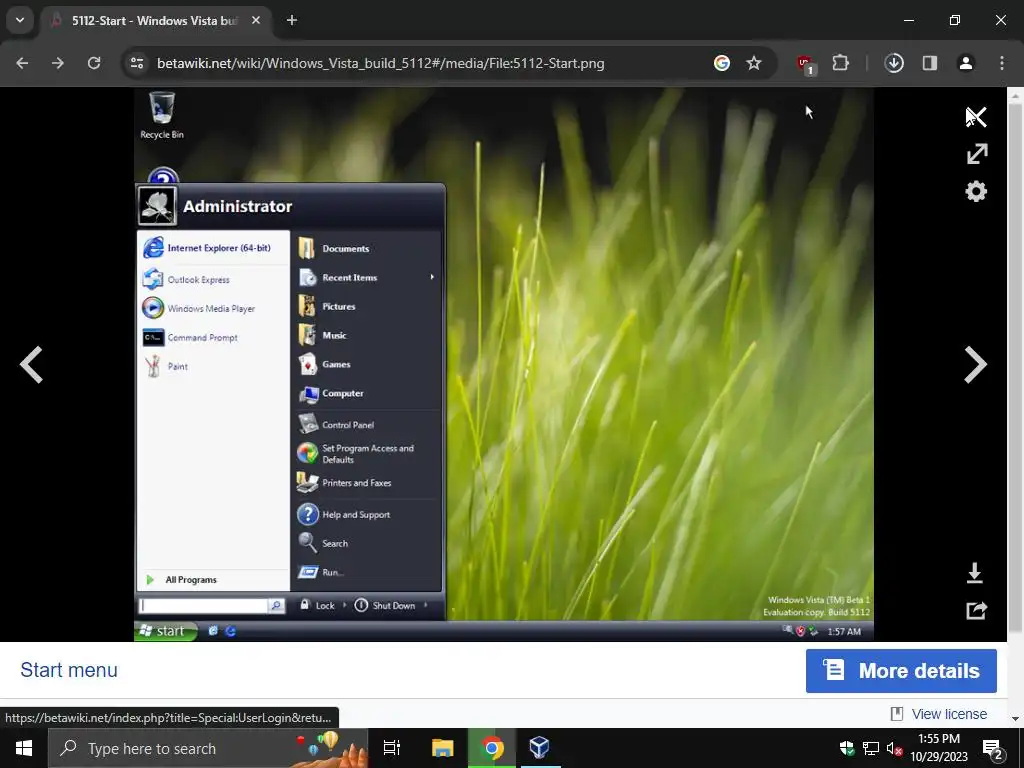Close the 5112-Start tab

coord(256,20)
